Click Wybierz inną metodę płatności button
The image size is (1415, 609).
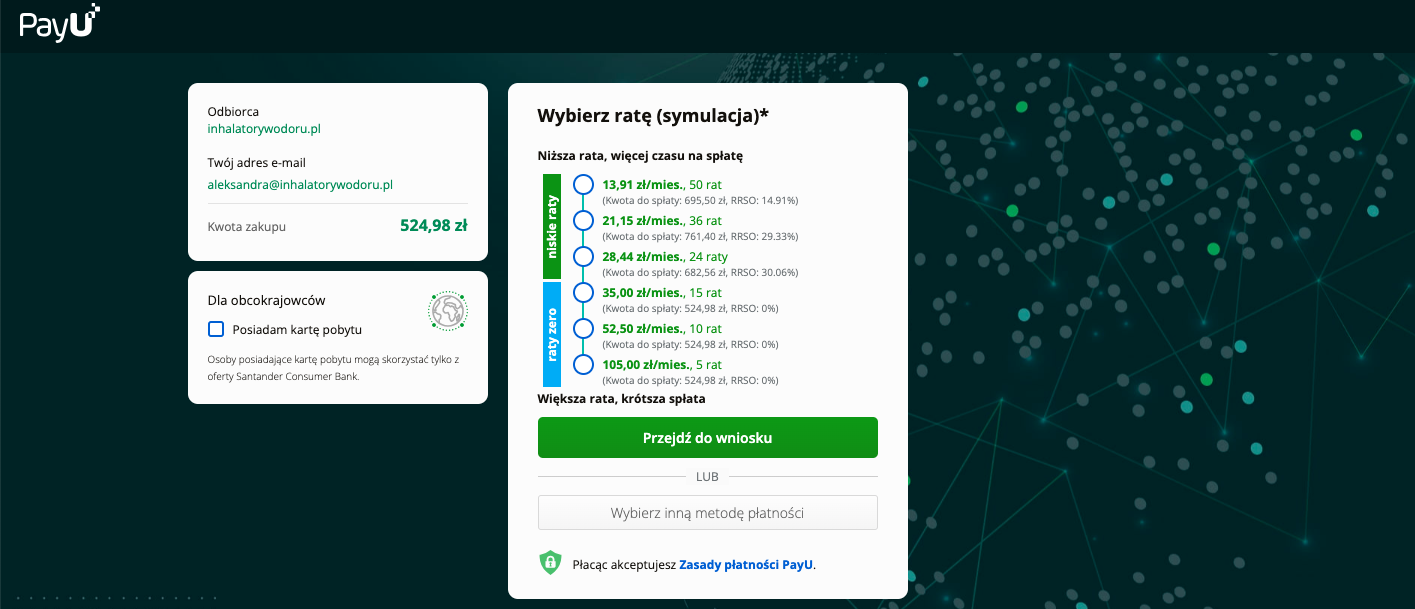(707, 513)
